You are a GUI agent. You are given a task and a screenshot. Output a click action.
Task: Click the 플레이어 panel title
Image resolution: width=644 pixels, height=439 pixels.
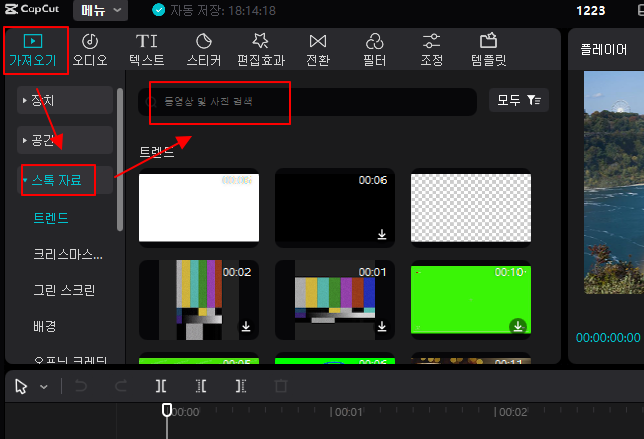(604, 50)
